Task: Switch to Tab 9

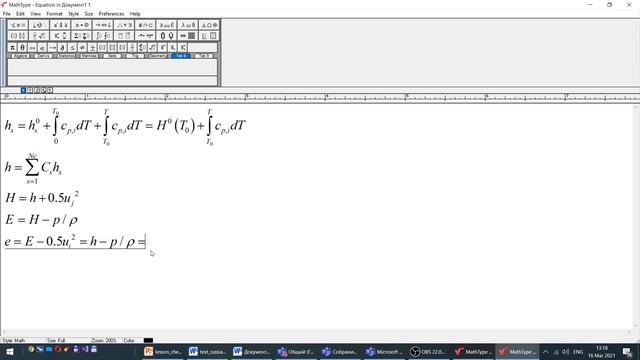Action: tap(204, 56)
